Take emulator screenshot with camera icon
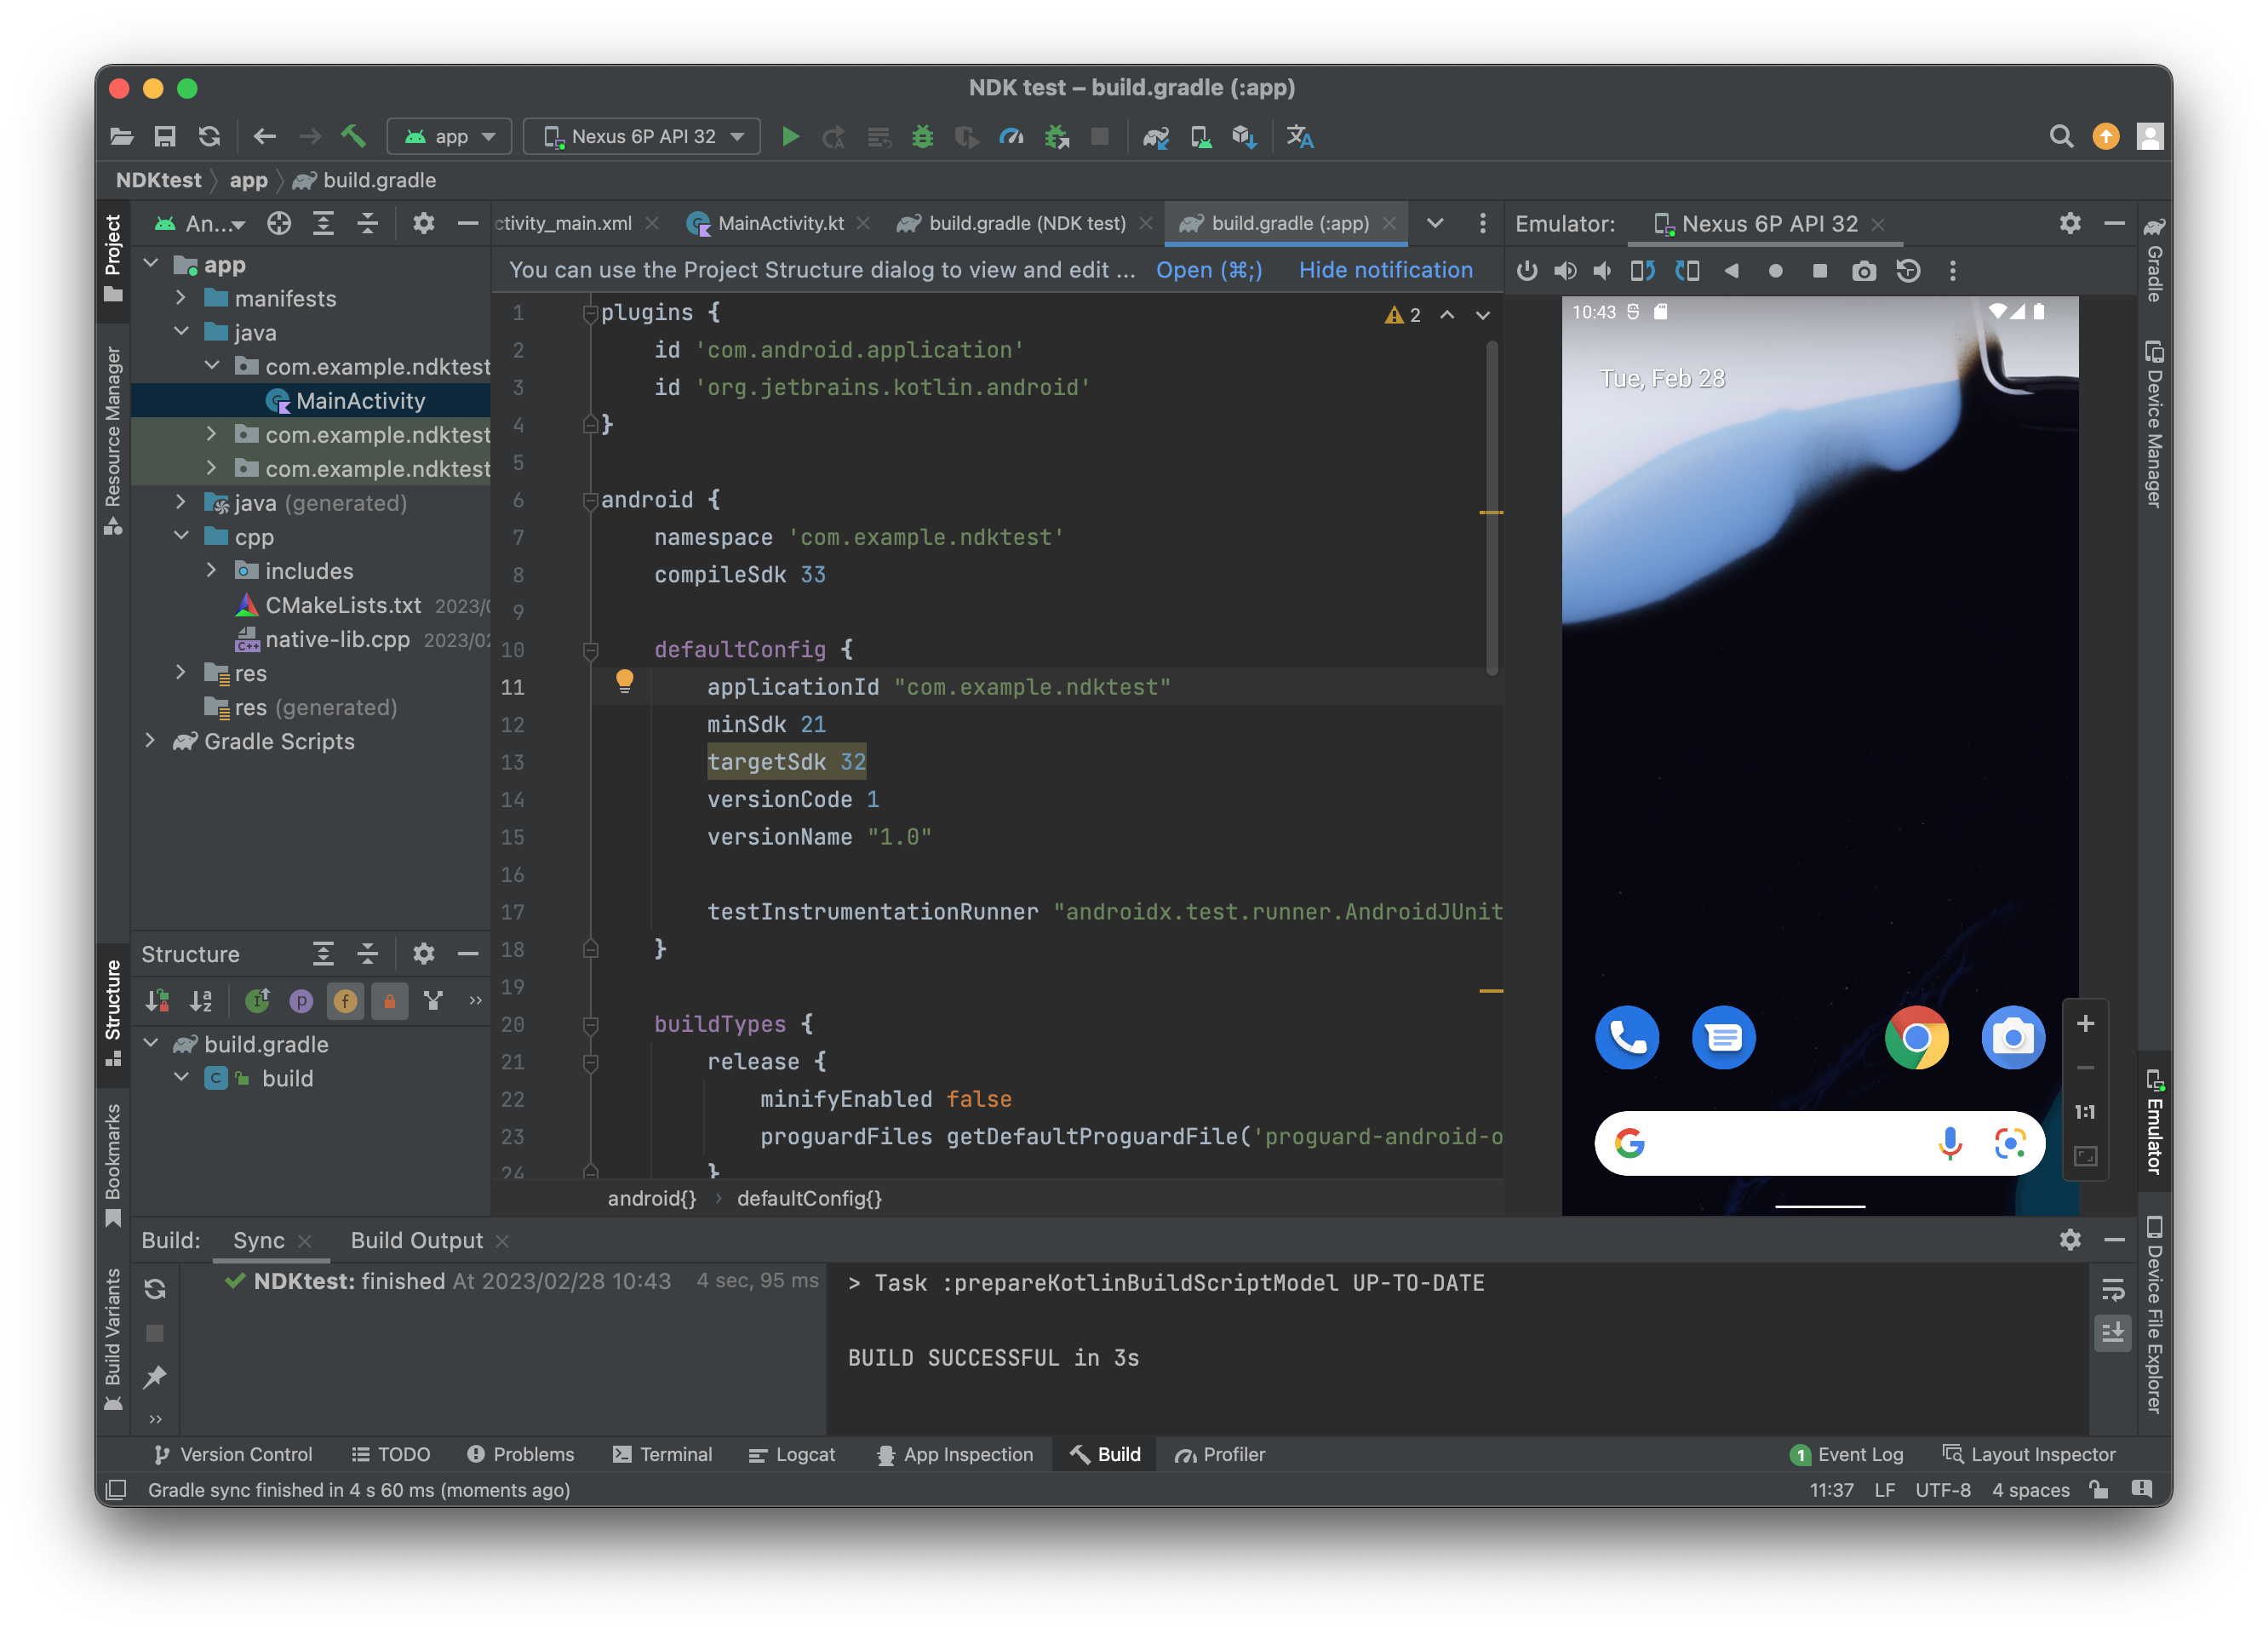Image resolution: width=2268 pixels, height=1633 pixels. point(1863,271)
